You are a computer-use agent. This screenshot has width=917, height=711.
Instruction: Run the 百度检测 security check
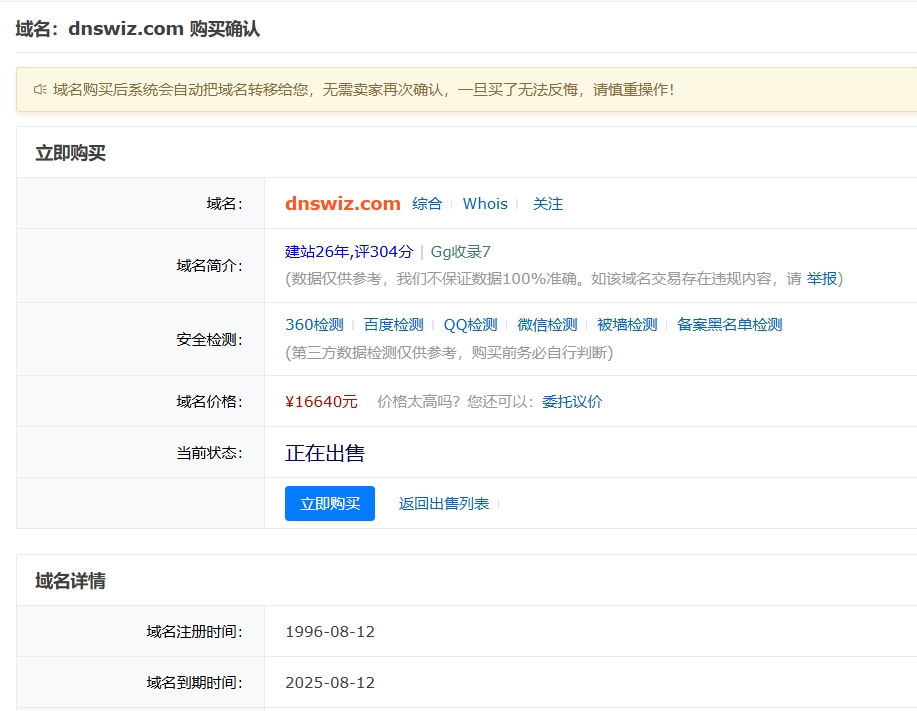tap(393, 325)
